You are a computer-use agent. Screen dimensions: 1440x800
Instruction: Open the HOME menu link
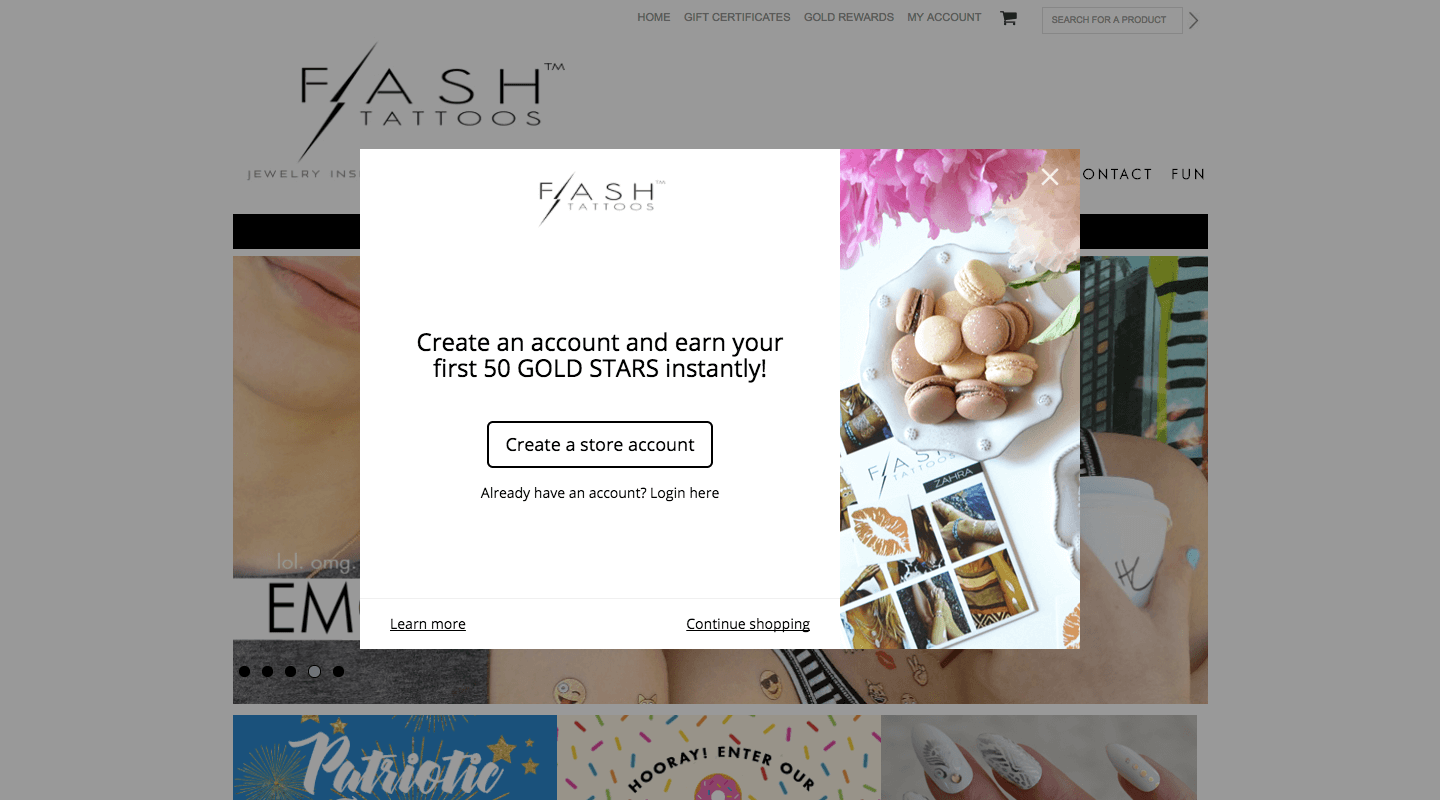tap(654, 17)
